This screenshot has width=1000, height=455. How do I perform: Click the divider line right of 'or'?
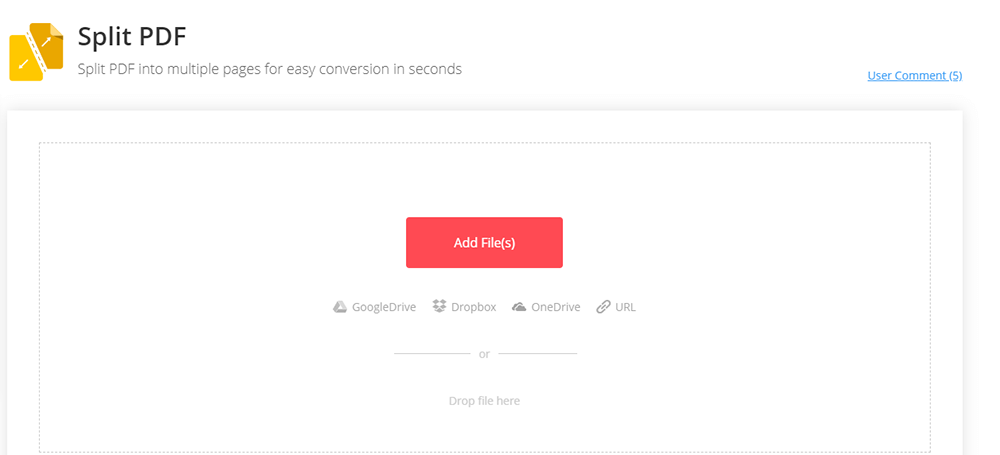tap(538, 353)
